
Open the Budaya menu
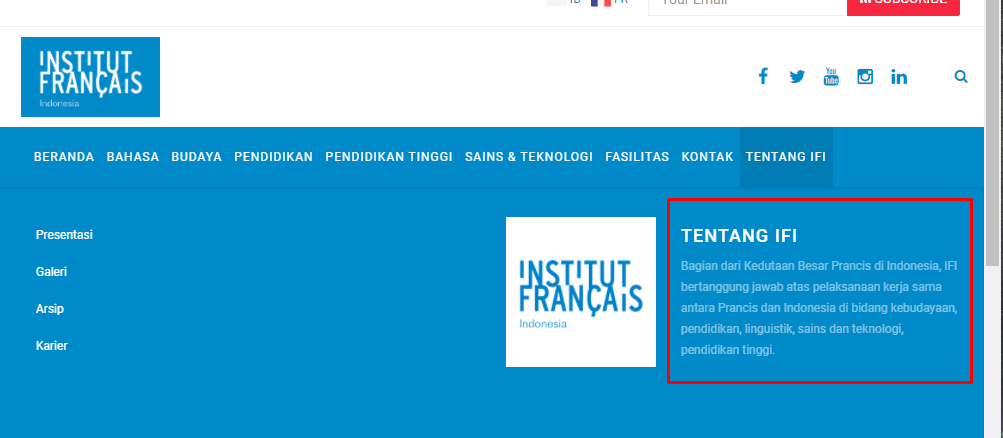point(196,157)
